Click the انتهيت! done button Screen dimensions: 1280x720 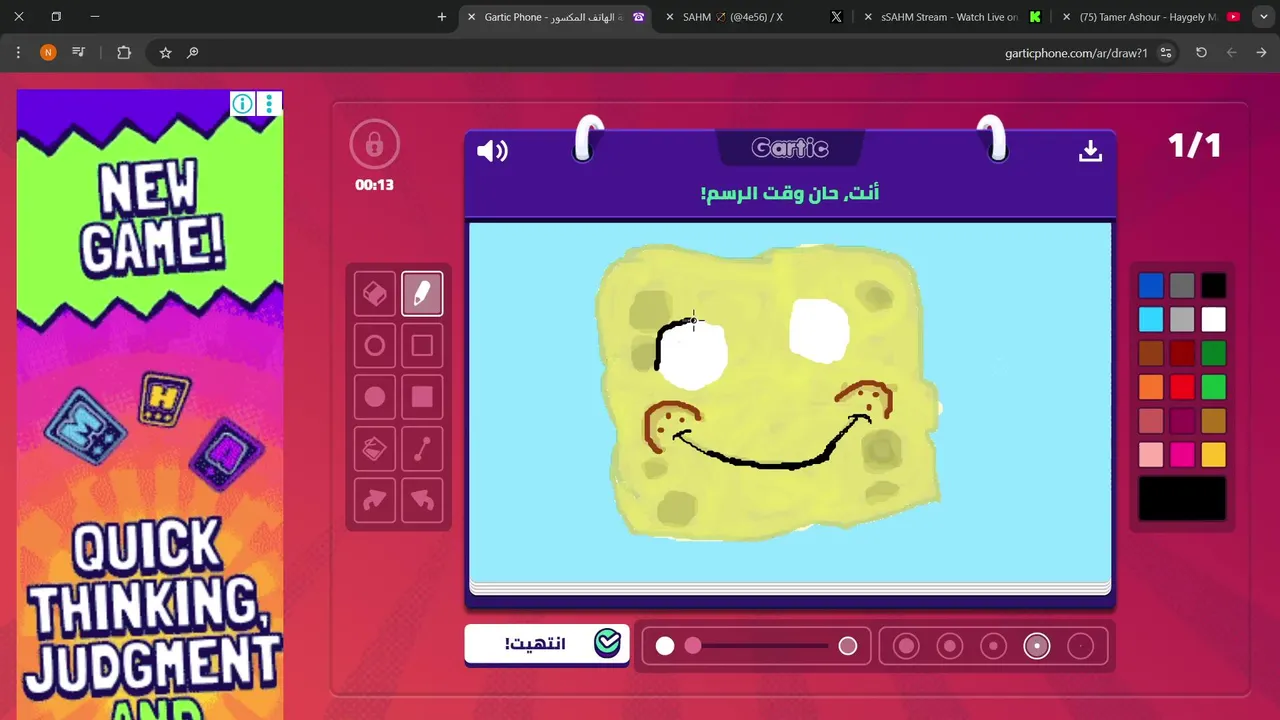(x=547, y=644)
